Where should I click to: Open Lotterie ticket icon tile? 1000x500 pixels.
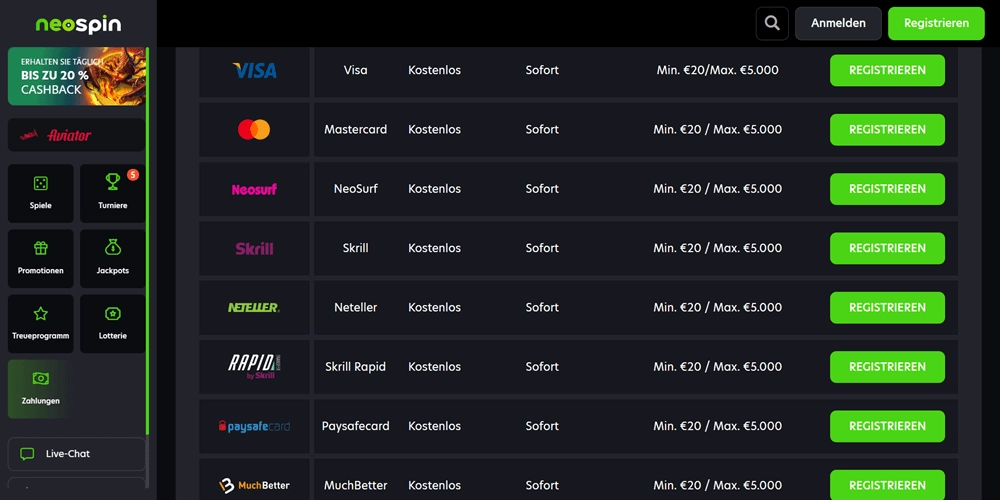[x=113, y=323]
